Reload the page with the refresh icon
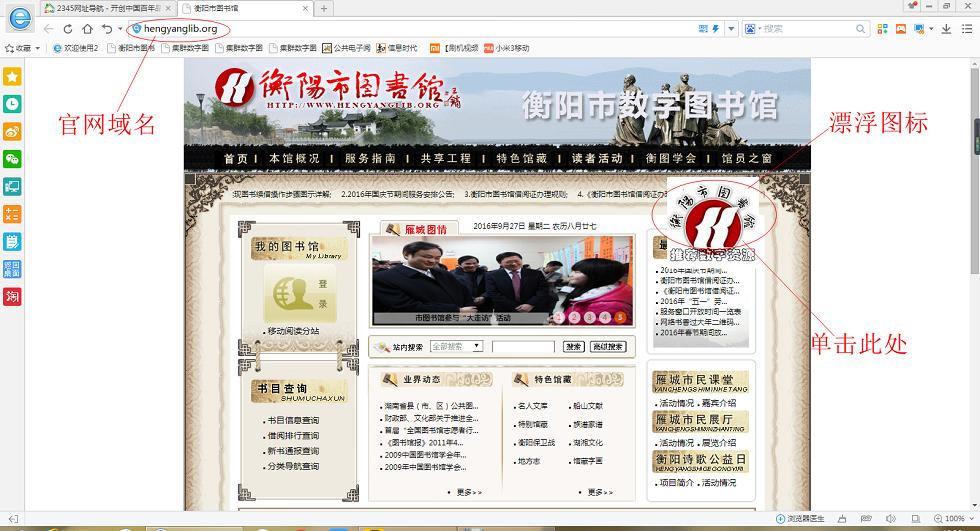This screenshot has height=531, width=980. click(68, 29)
